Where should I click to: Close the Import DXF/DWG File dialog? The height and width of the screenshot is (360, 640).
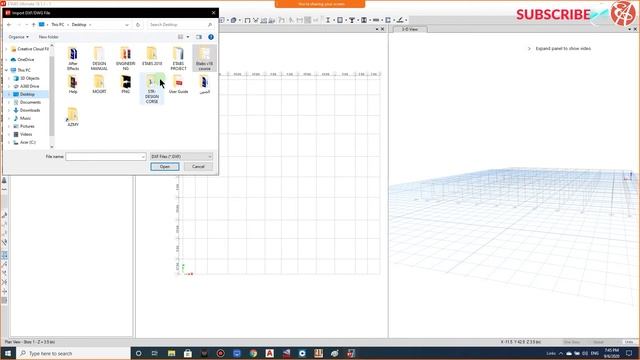(x=213, y=13)
